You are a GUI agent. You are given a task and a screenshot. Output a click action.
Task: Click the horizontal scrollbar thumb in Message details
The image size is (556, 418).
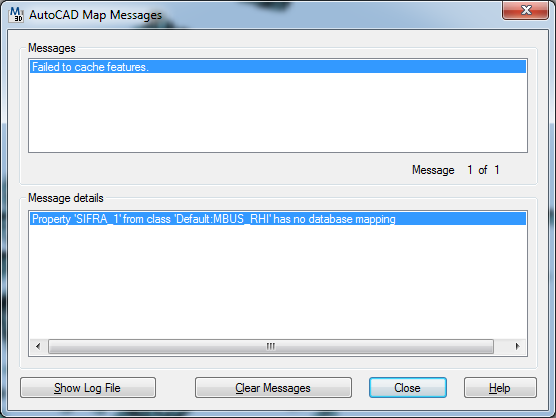[x=271, y=346]
